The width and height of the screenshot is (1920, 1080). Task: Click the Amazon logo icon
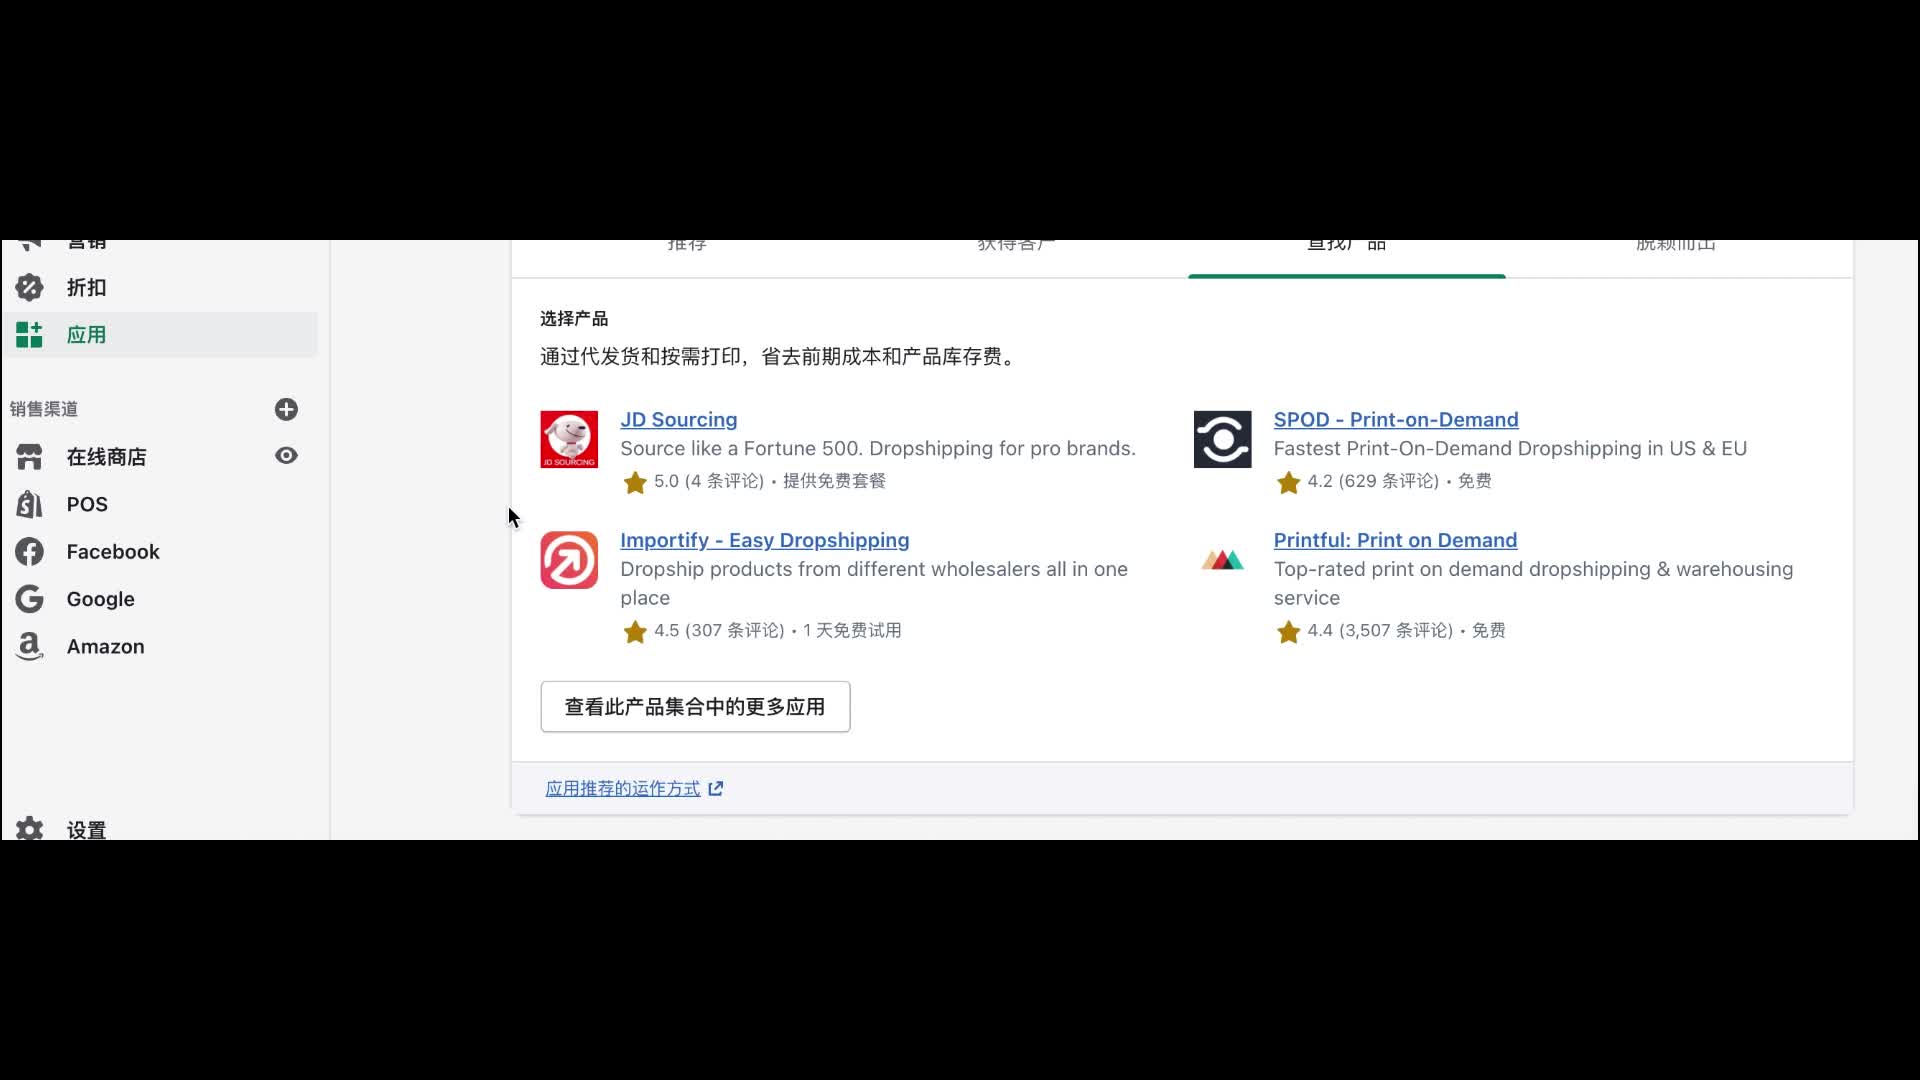coord(29,647)
